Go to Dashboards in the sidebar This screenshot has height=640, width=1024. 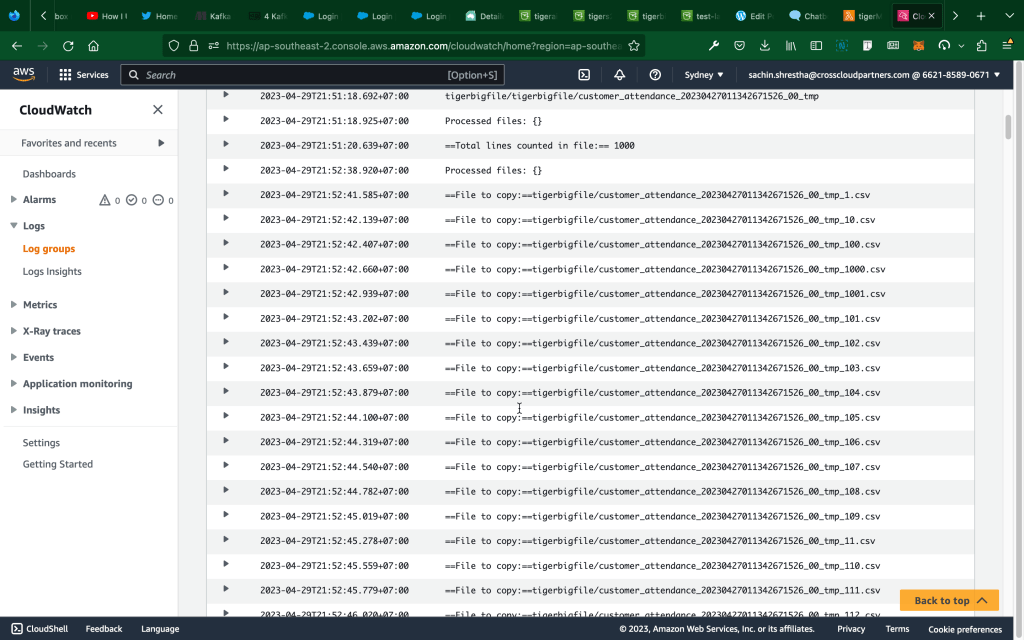point(49,174)
